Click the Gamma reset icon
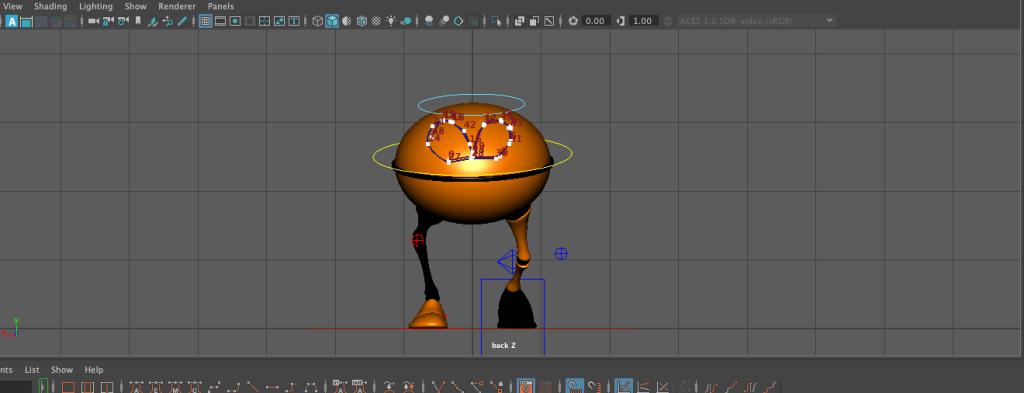The image size is (1024, 393). (620, 21)
